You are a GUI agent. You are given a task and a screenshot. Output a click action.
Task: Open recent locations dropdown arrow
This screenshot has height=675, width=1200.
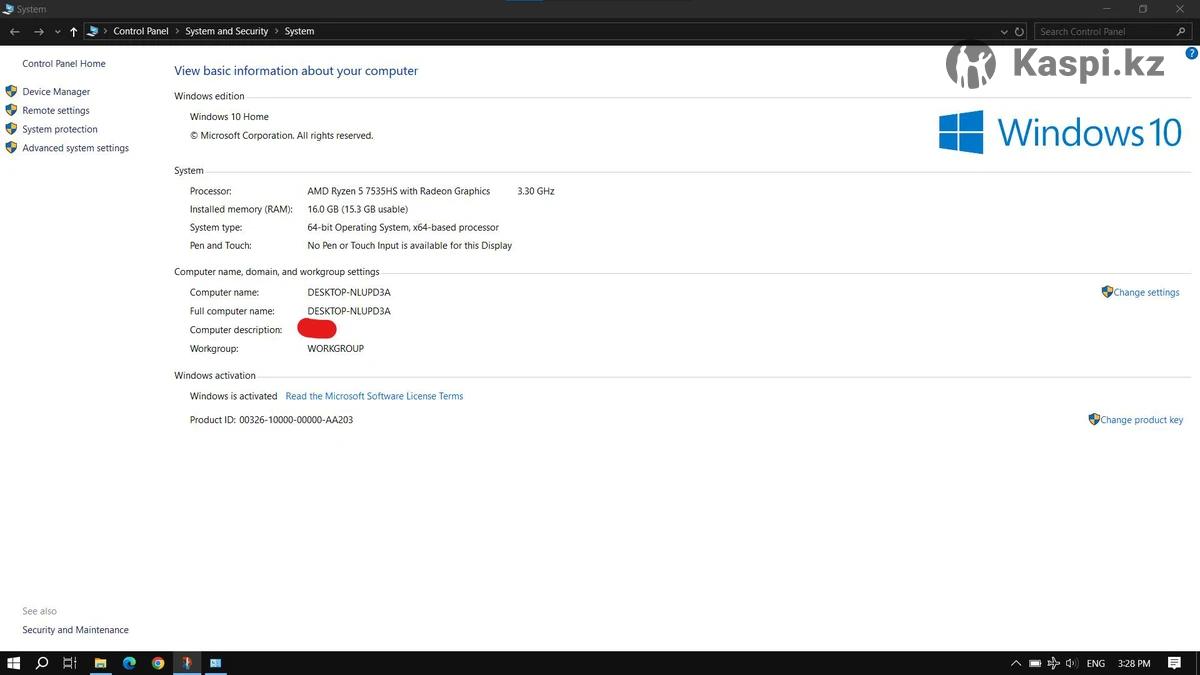(57, 32)
